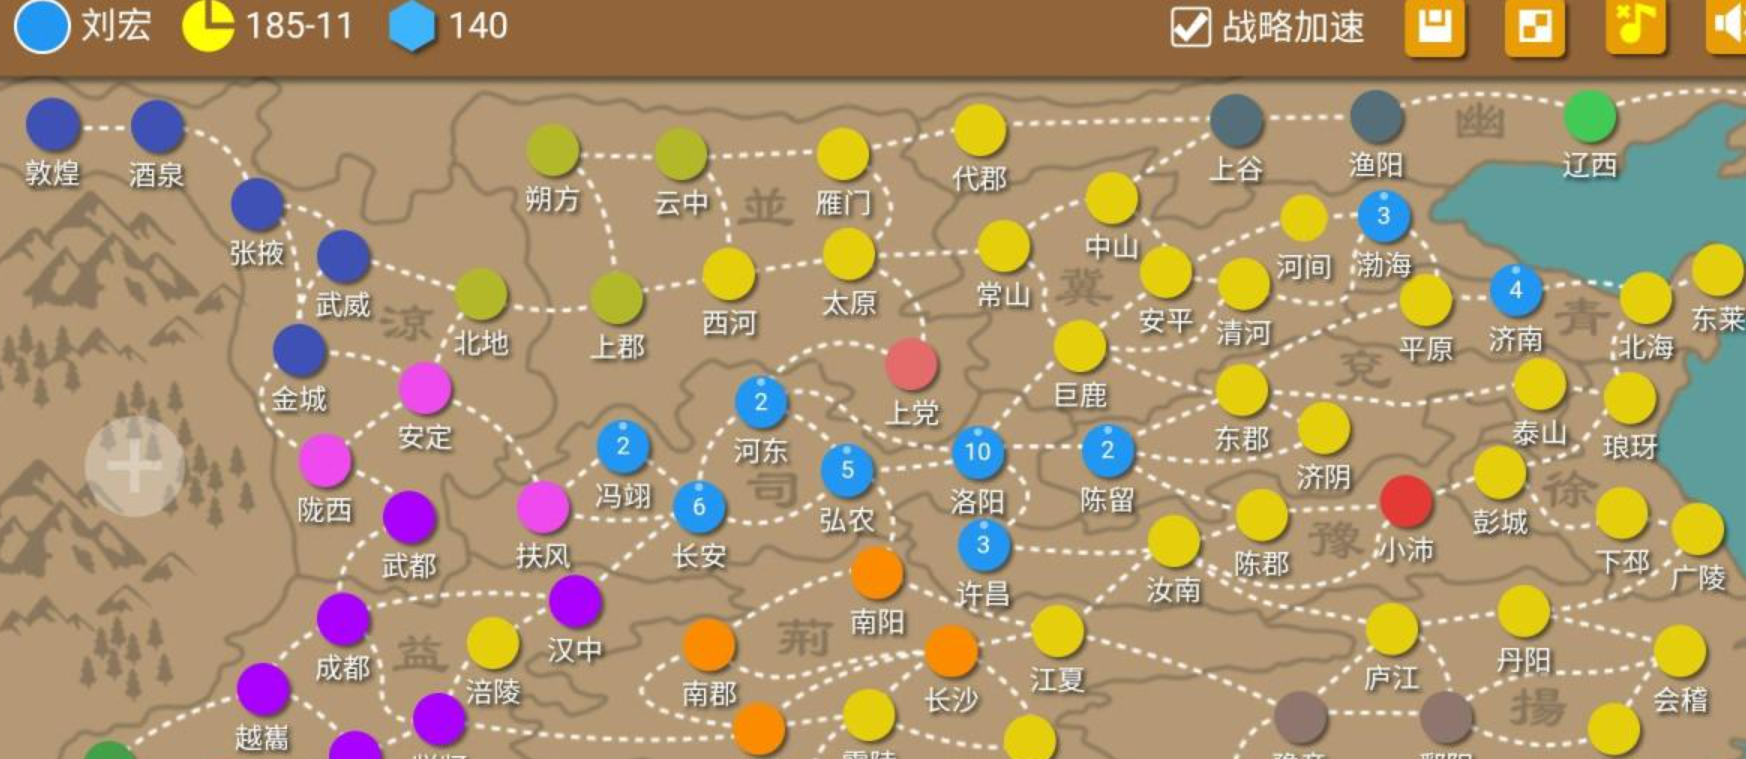Select the 泰山 city node
Screen dimensions: 1746x759
click(x=1540, y=385)
